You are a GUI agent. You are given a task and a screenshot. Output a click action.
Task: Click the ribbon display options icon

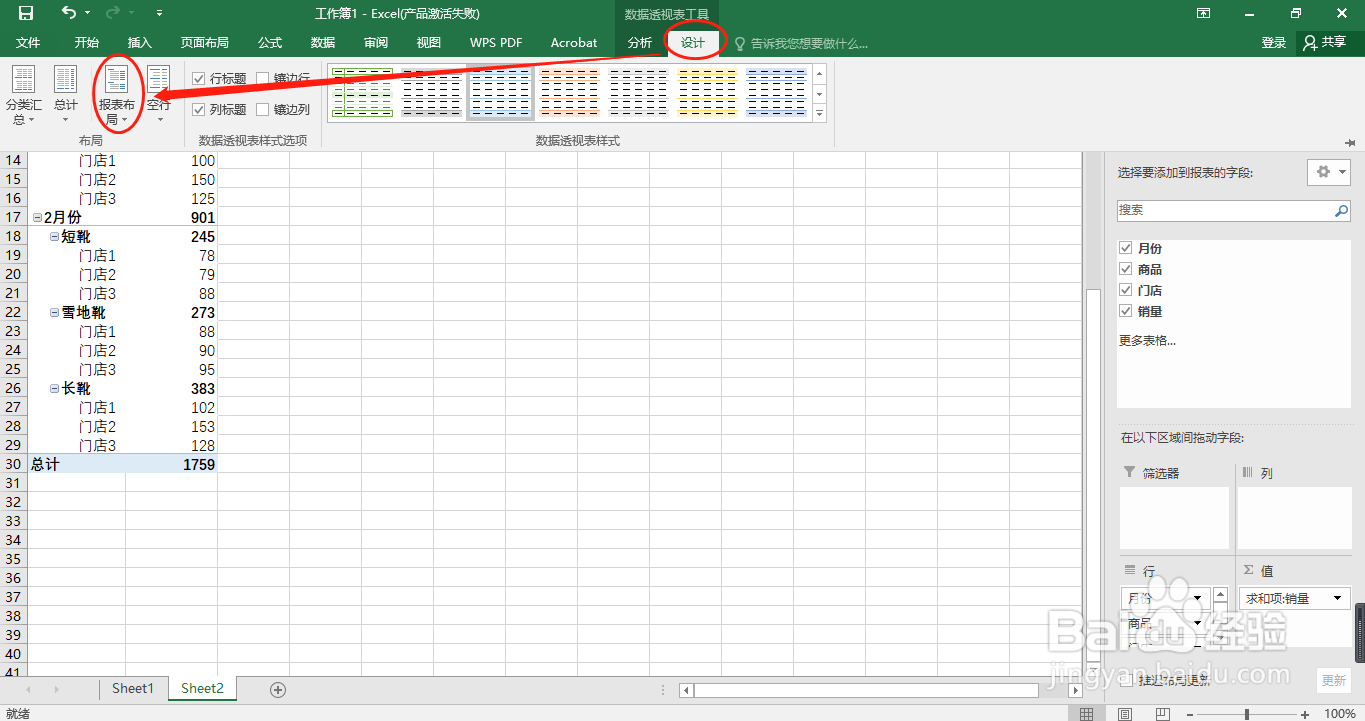tap(1203, 13)
